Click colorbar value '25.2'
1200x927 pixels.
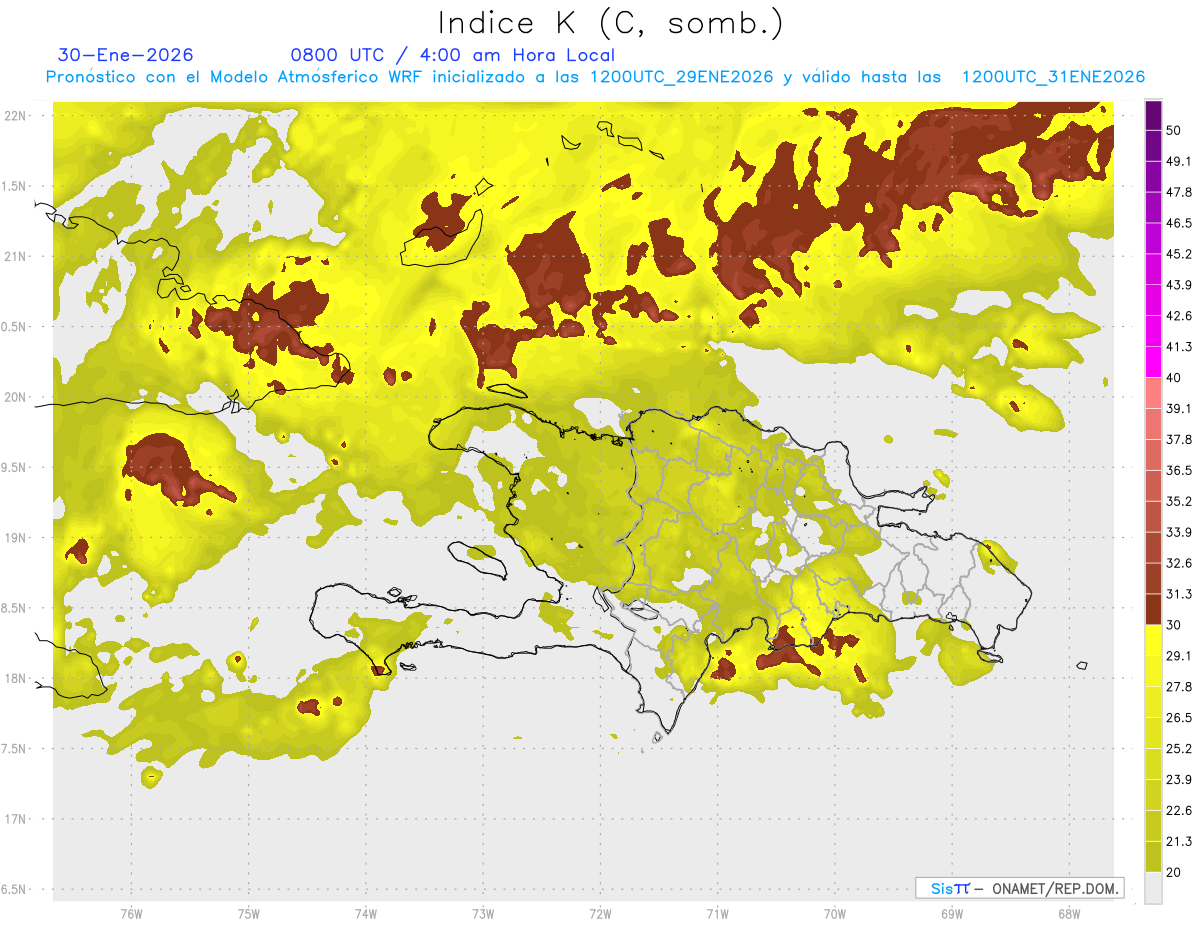tap(1179, 749)
